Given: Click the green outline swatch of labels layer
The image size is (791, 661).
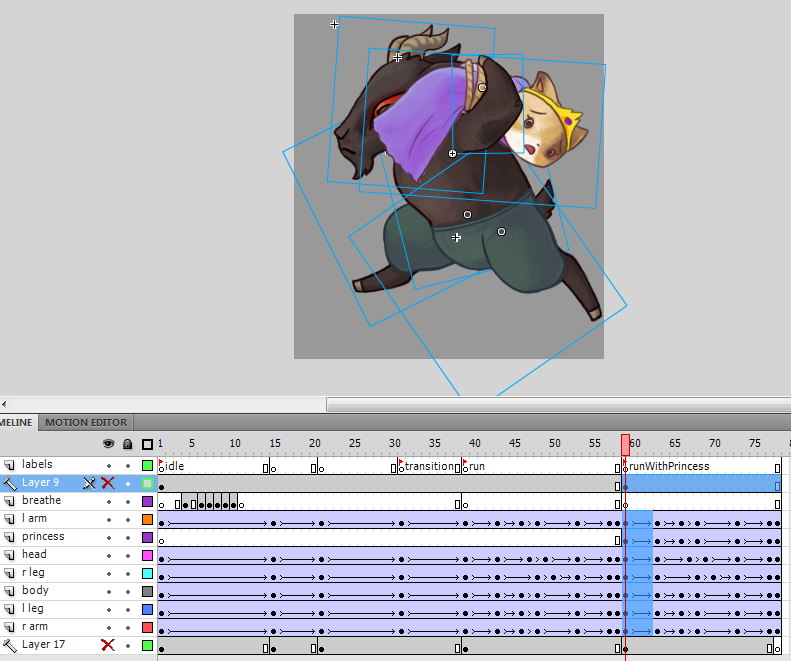Looking at the screenshot, I should (147, 465).
